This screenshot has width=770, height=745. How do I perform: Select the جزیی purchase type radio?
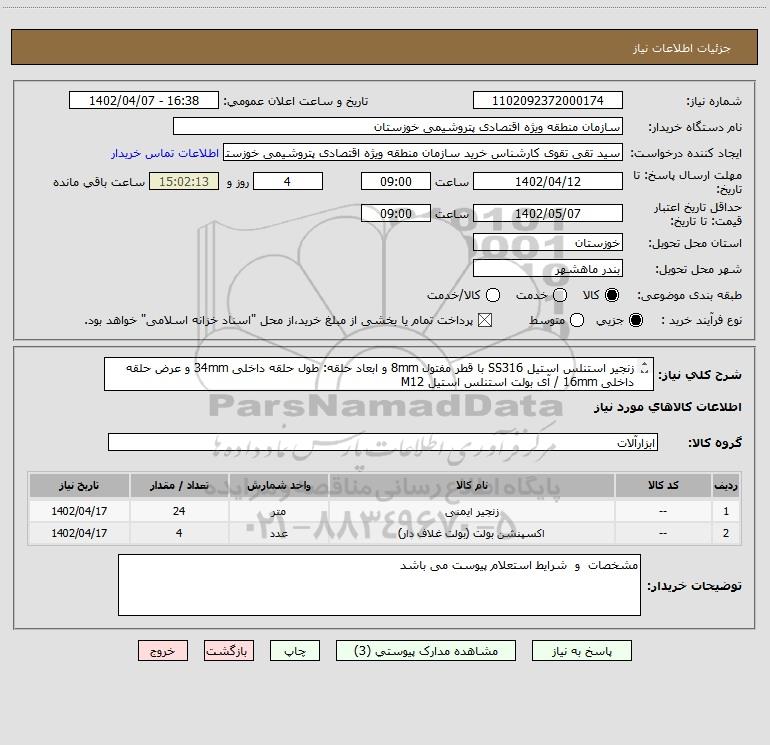635,320
